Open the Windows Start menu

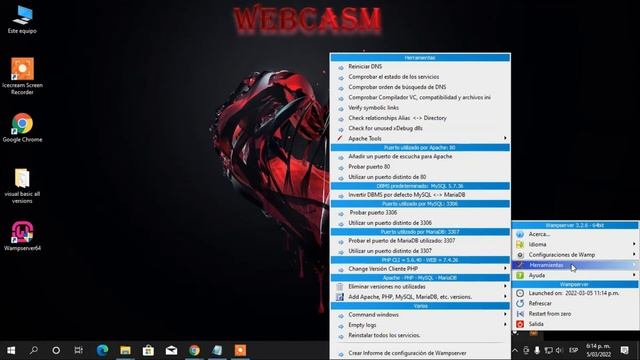pos(11,350)
